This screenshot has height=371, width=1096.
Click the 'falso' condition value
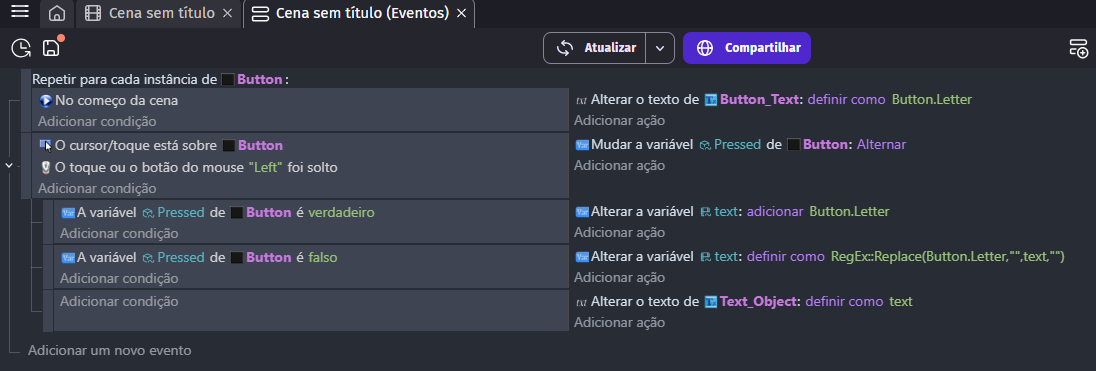pos(323,258)
